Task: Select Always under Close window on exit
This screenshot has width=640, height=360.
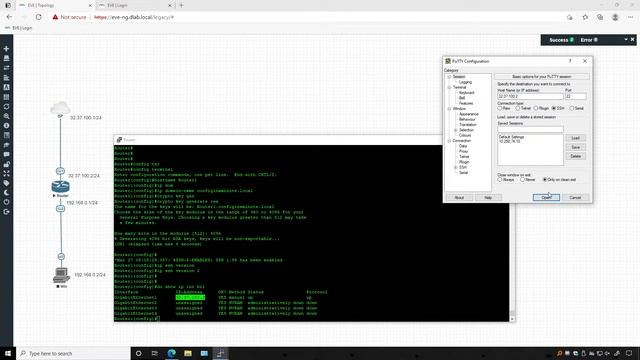Action: click(x=500, y=180)
